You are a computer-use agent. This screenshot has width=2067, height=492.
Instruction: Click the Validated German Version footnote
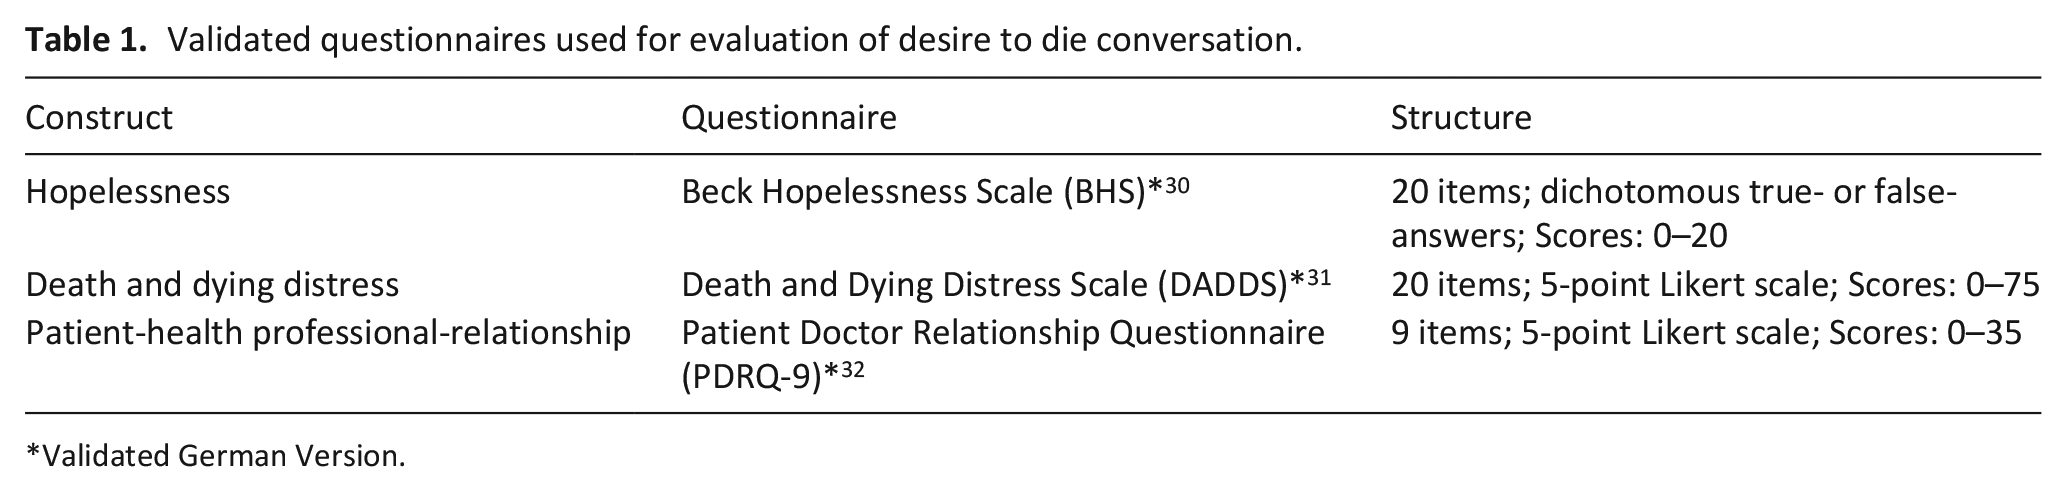point(216,456)
